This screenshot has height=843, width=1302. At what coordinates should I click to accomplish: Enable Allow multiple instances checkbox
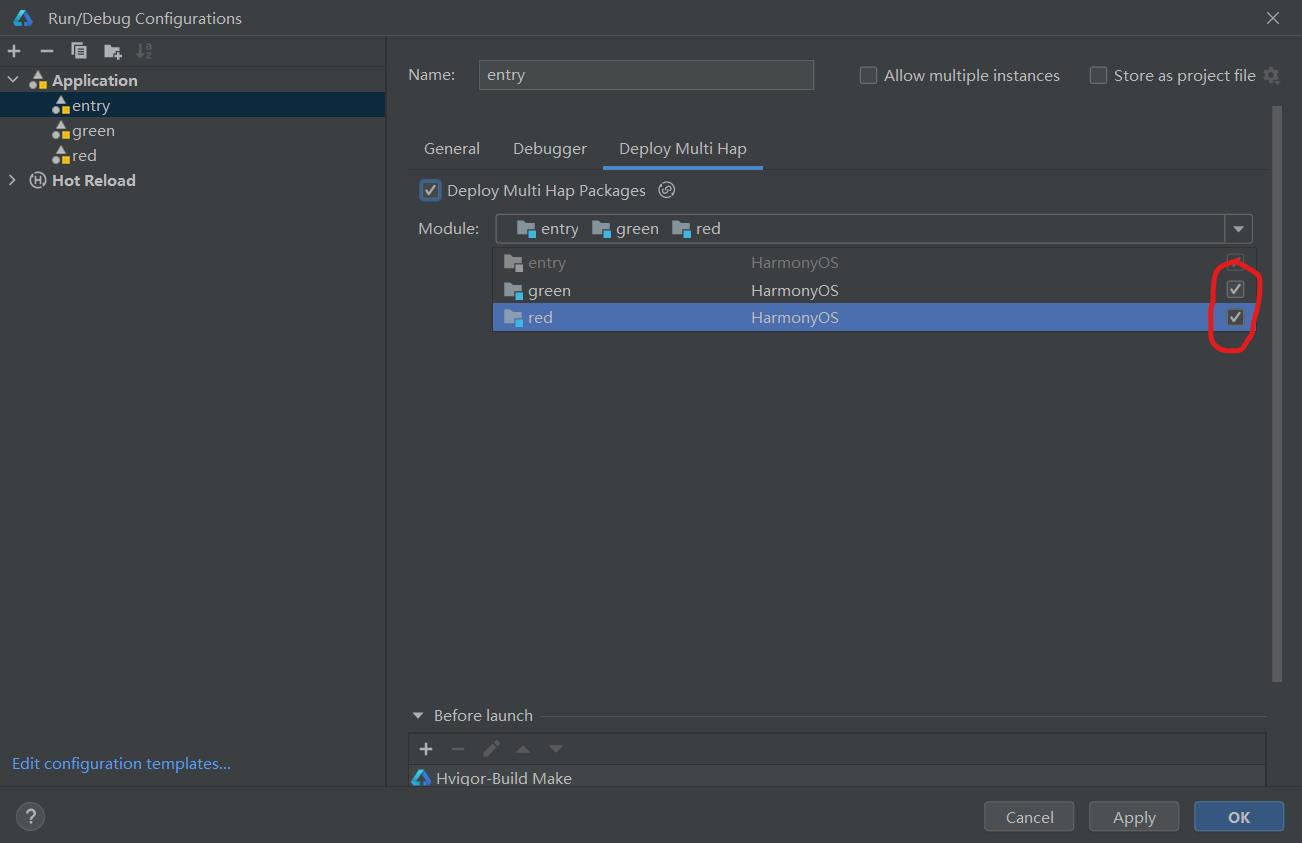tap(868, 75)
